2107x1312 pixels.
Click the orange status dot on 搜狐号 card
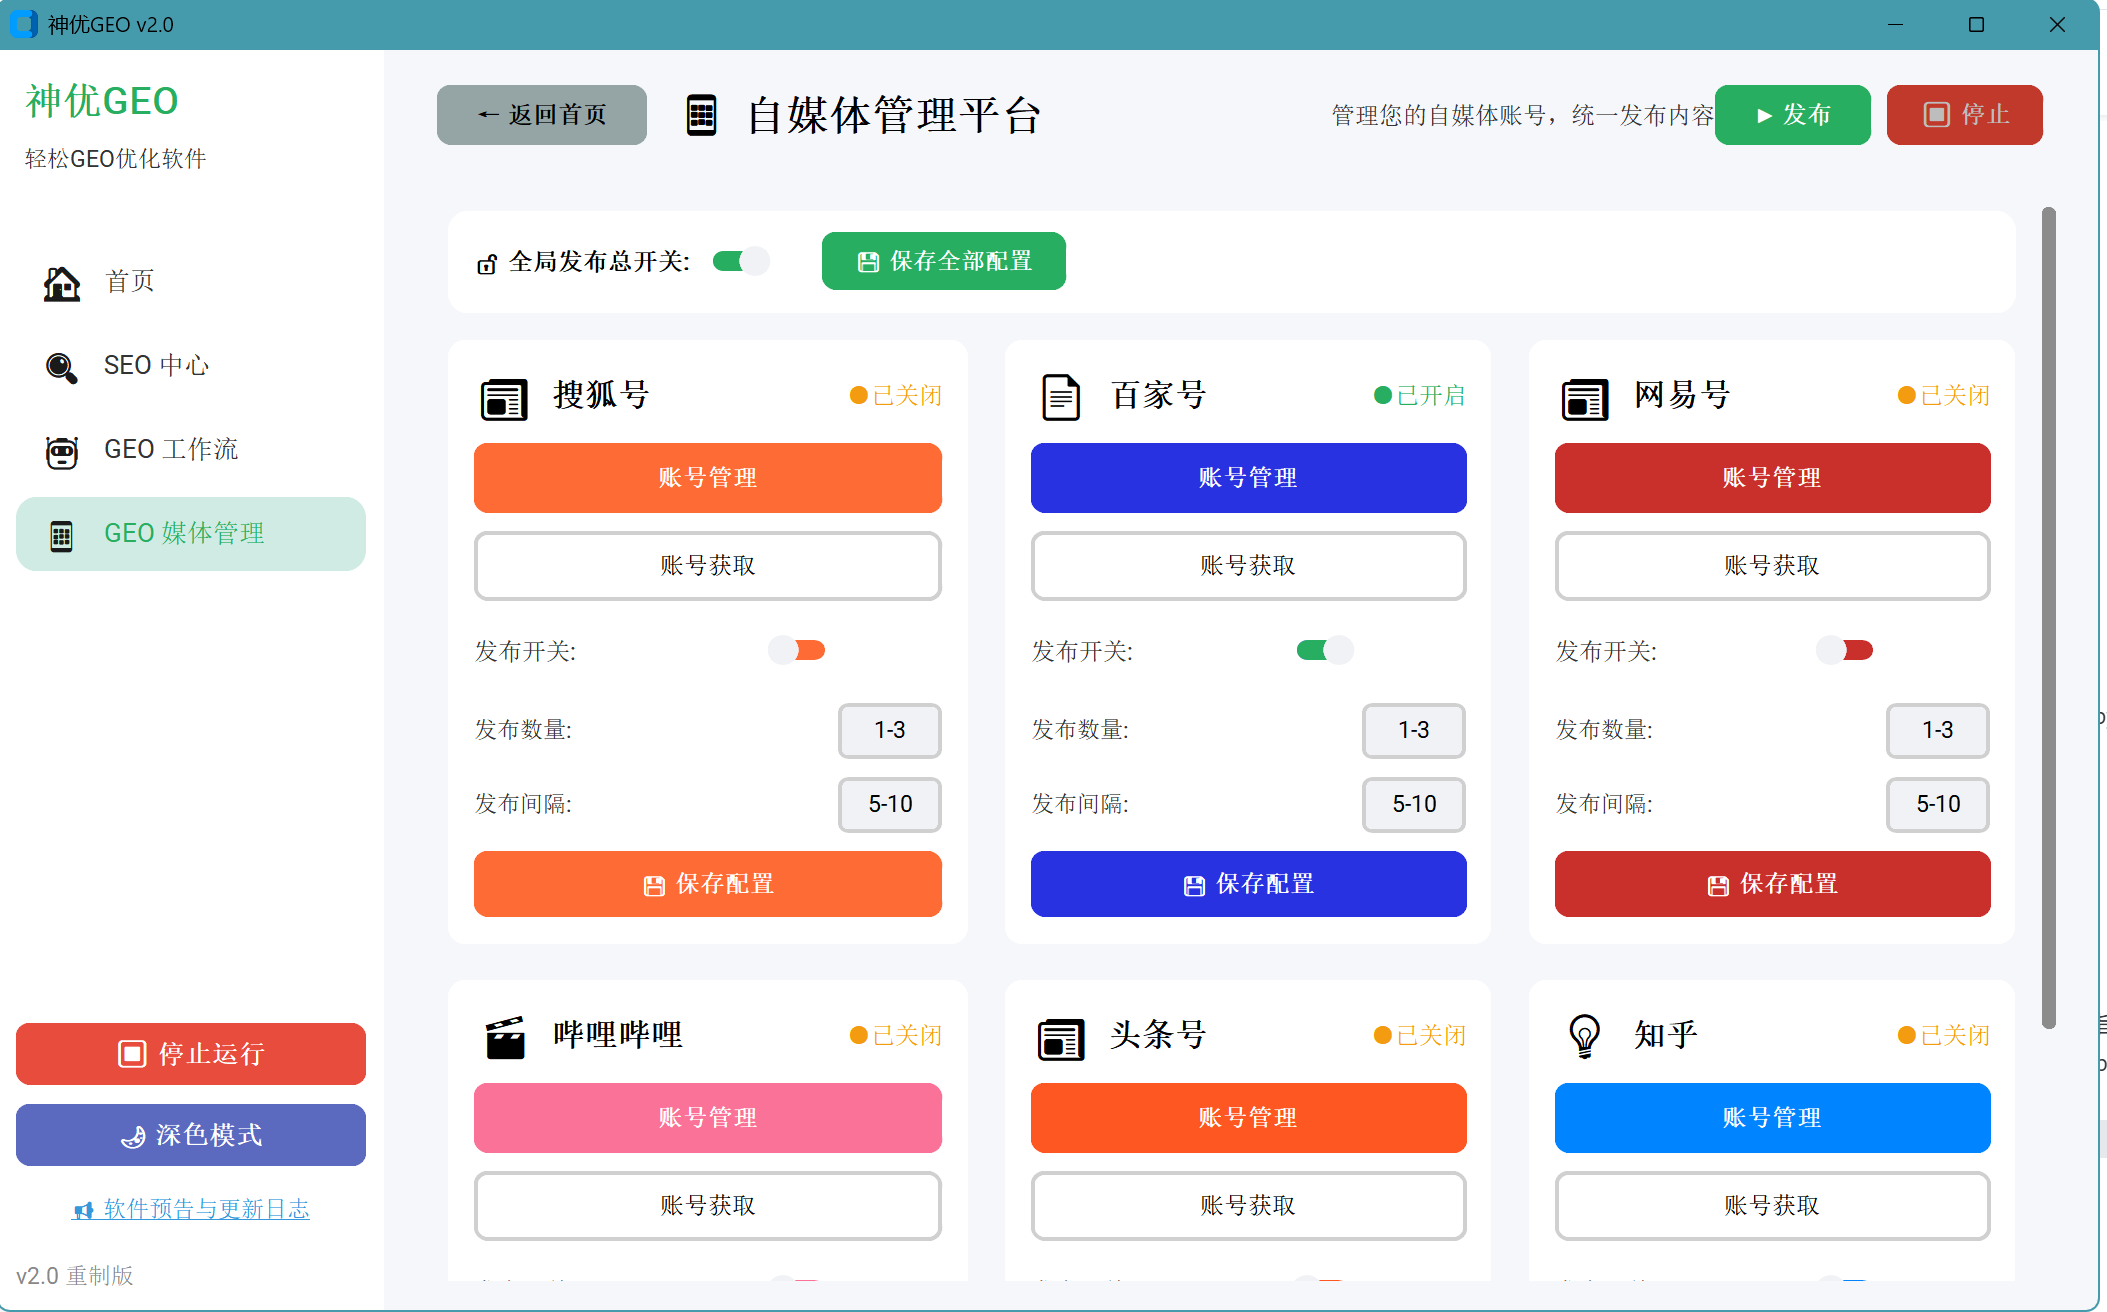point(858,395)
